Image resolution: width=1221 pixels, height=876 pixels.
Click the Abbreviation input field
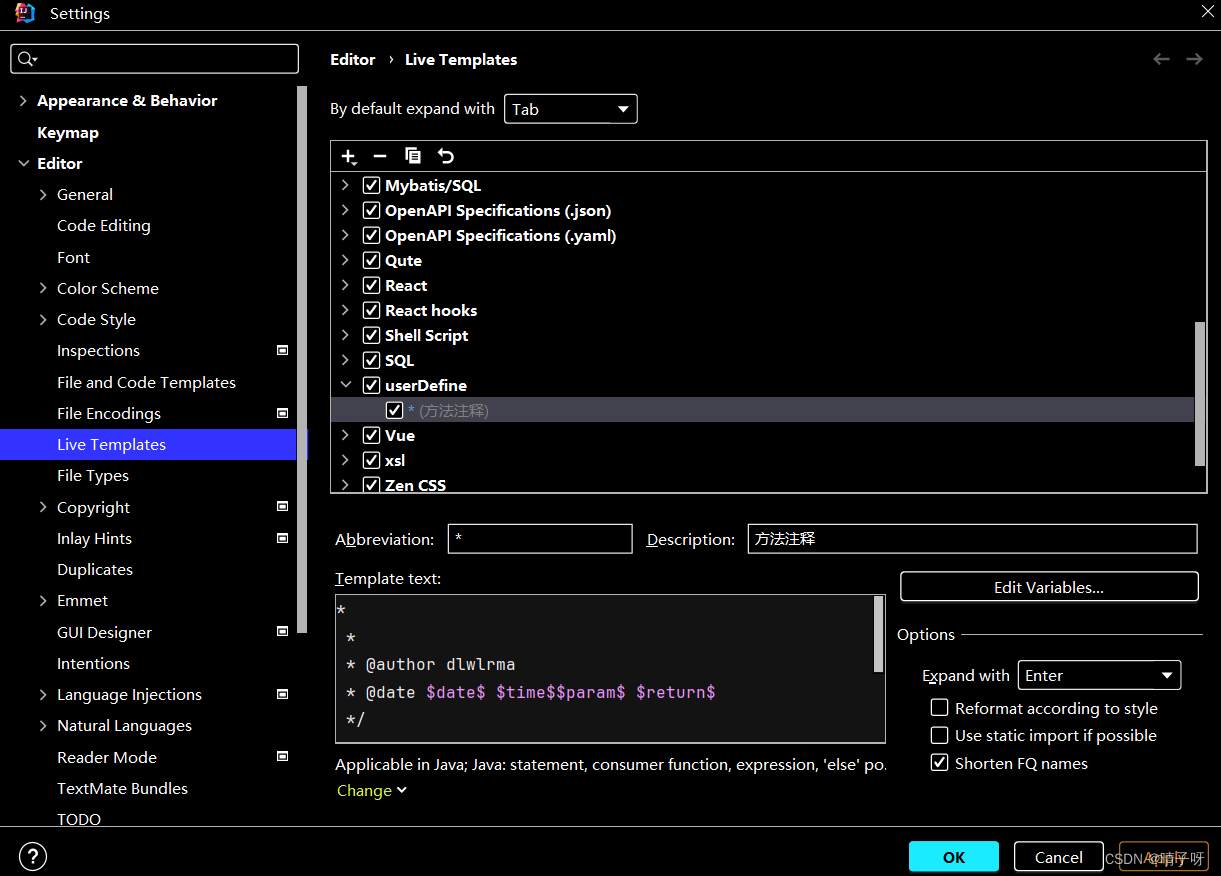pyautogui.click(x=540, y=539)
